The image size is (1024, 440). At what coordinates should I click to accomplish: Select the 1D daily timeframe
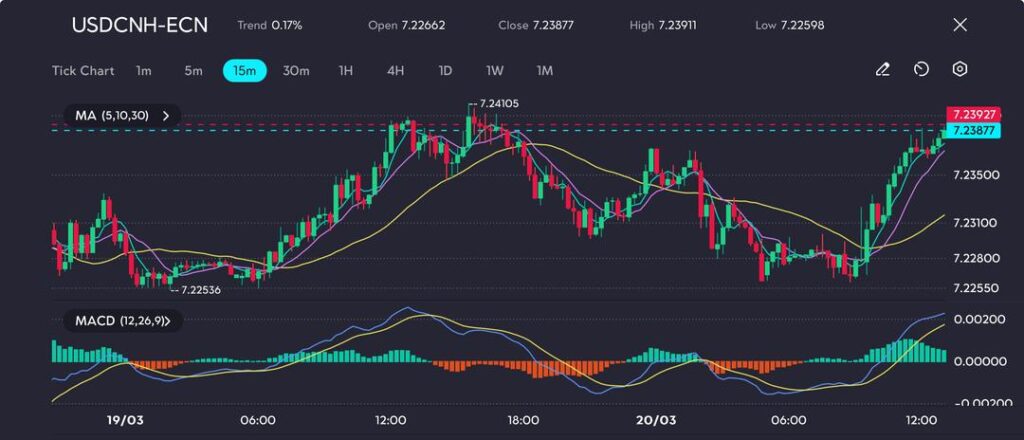445,71
